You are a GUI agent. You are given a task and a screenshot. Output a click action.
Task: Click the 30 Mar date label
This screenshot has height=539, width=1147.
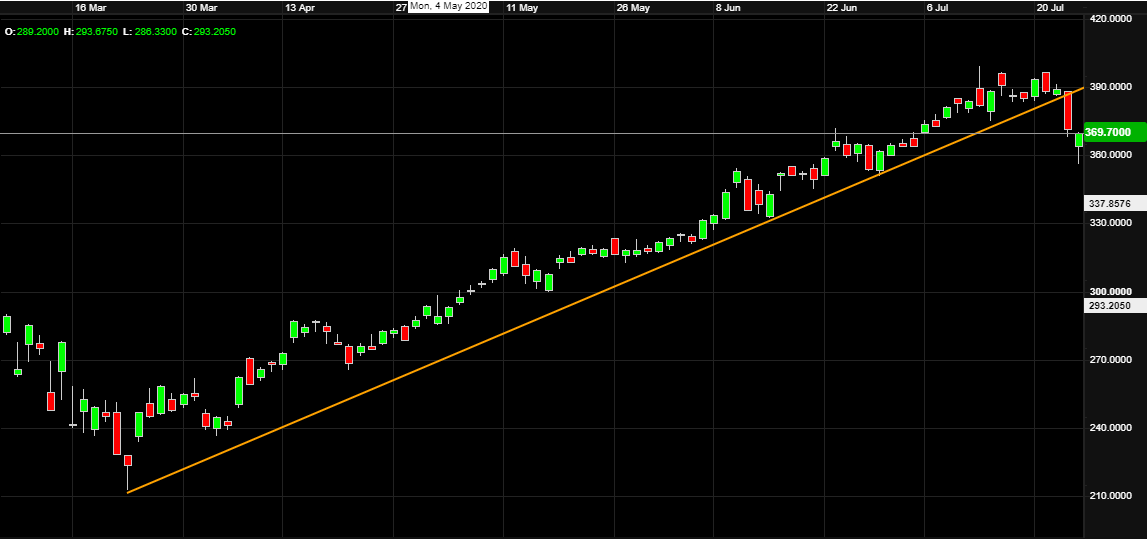[x=202, y=7]
